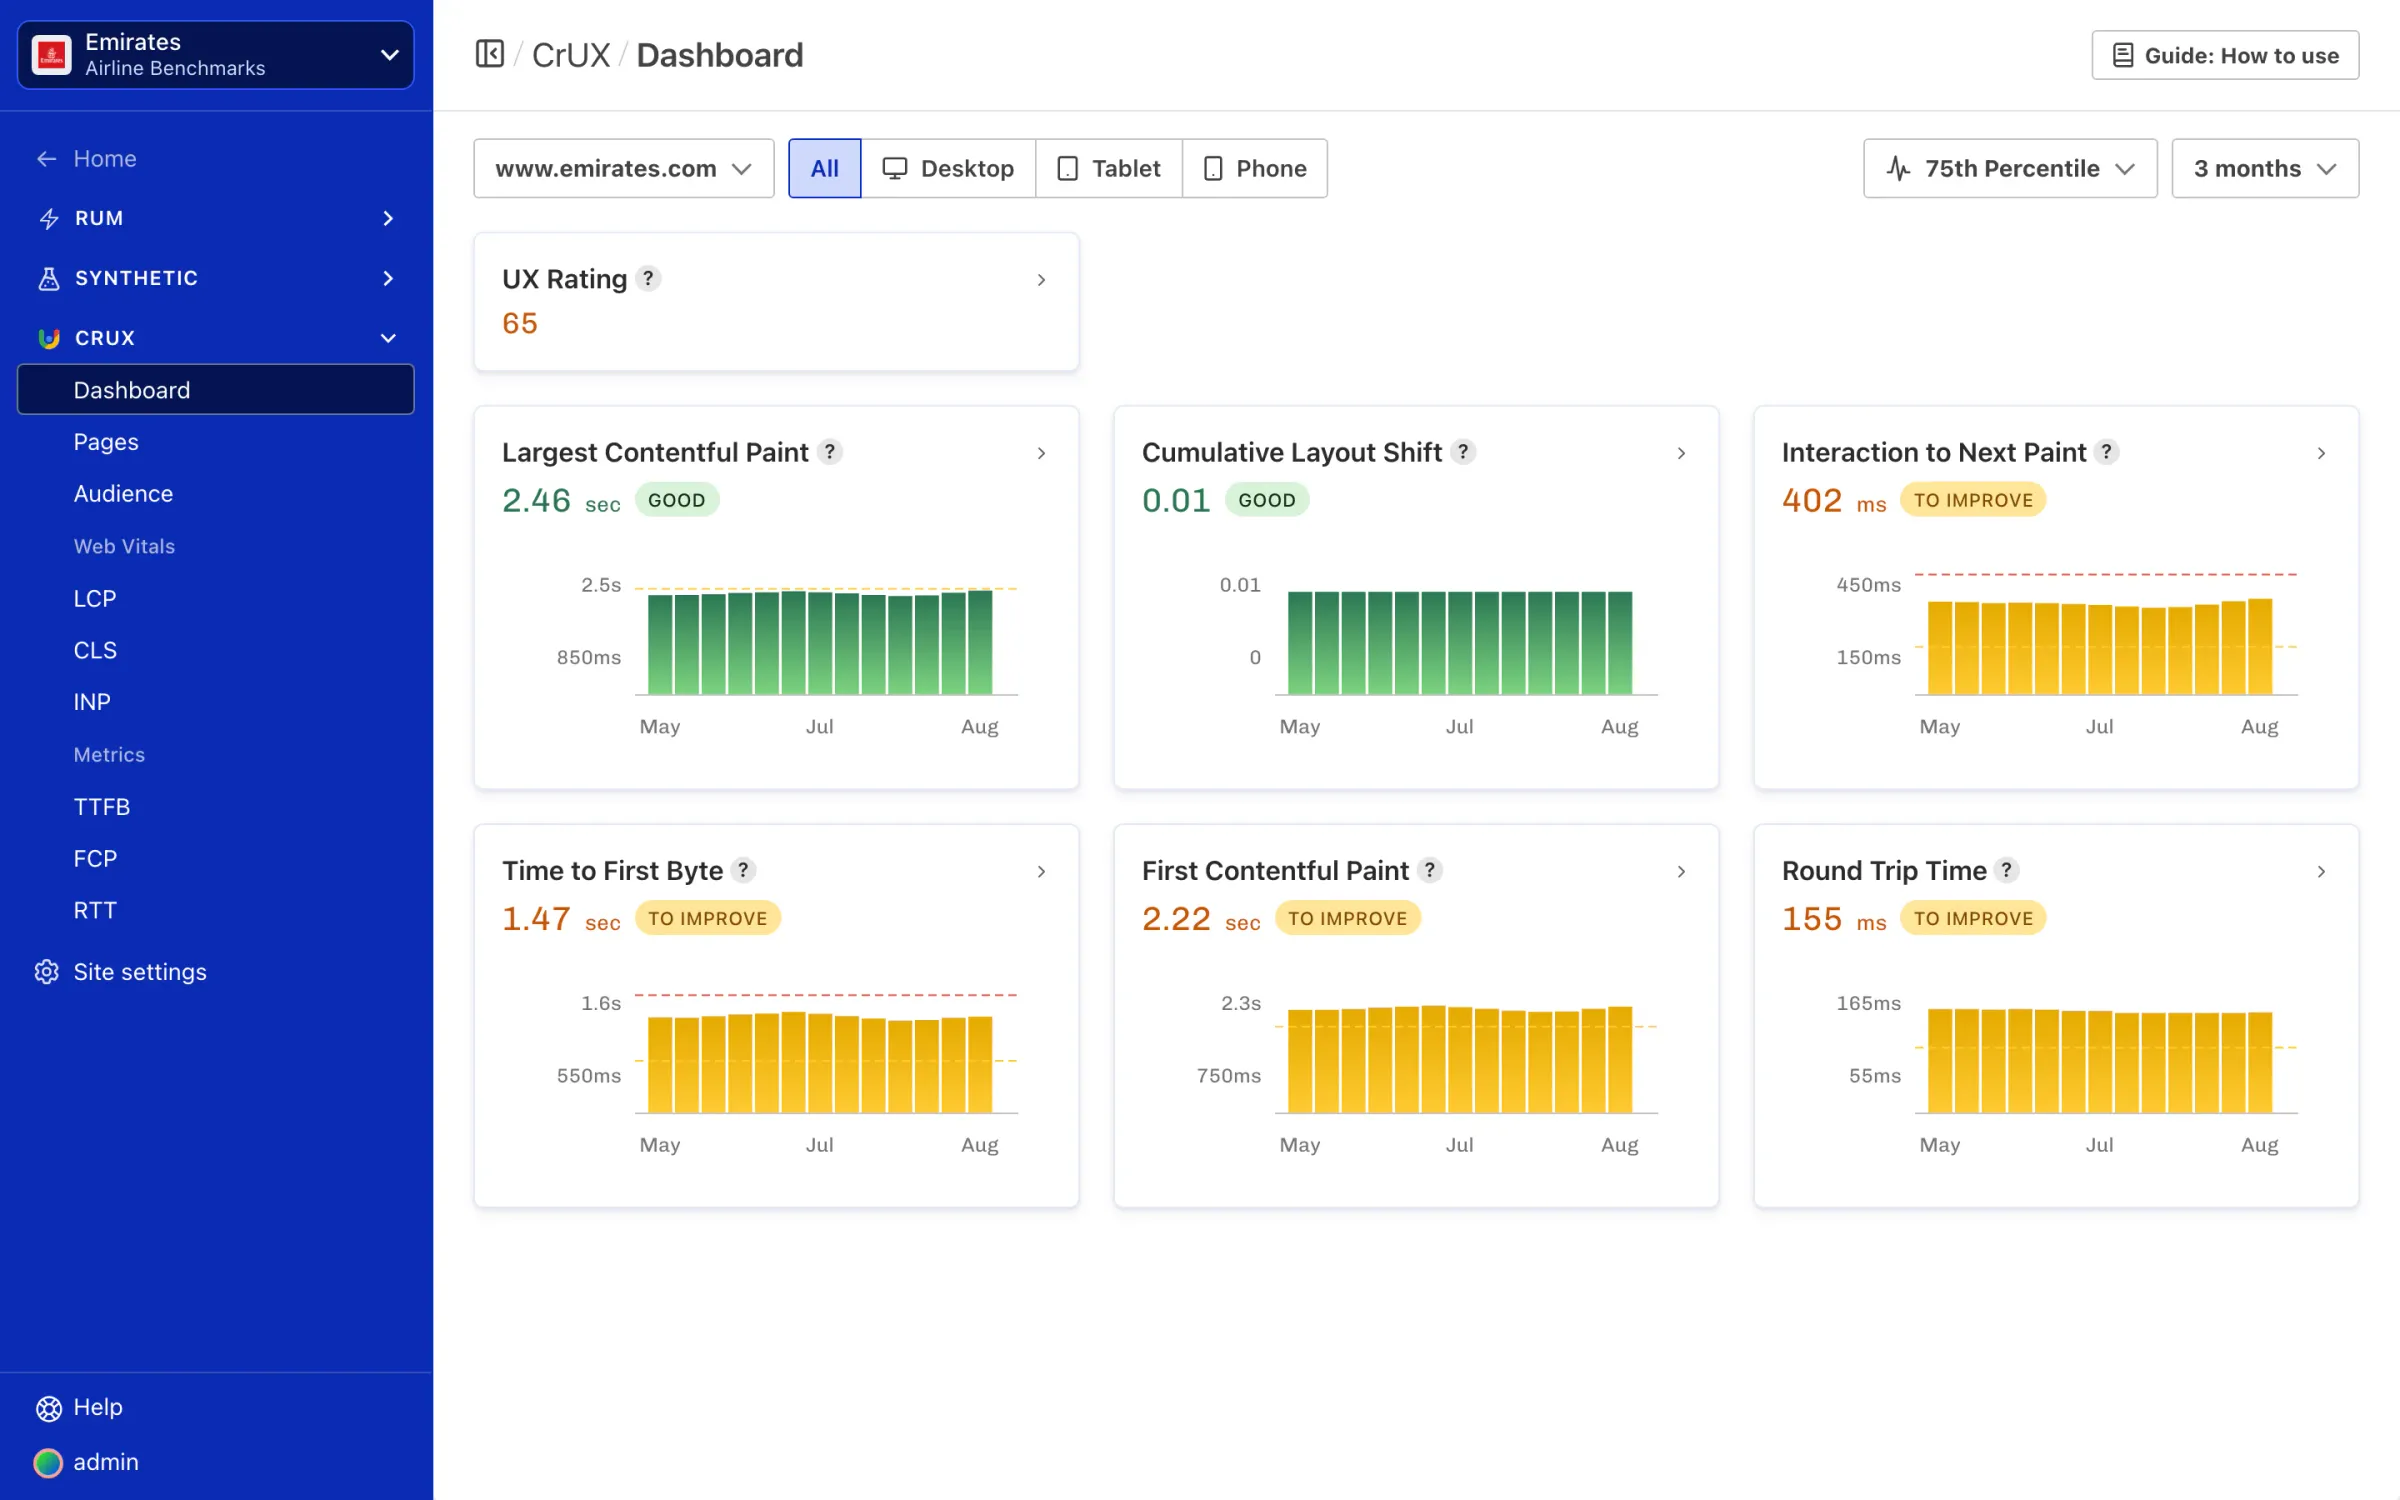Click the Home back arrow icon

click(x=47, y=159)
